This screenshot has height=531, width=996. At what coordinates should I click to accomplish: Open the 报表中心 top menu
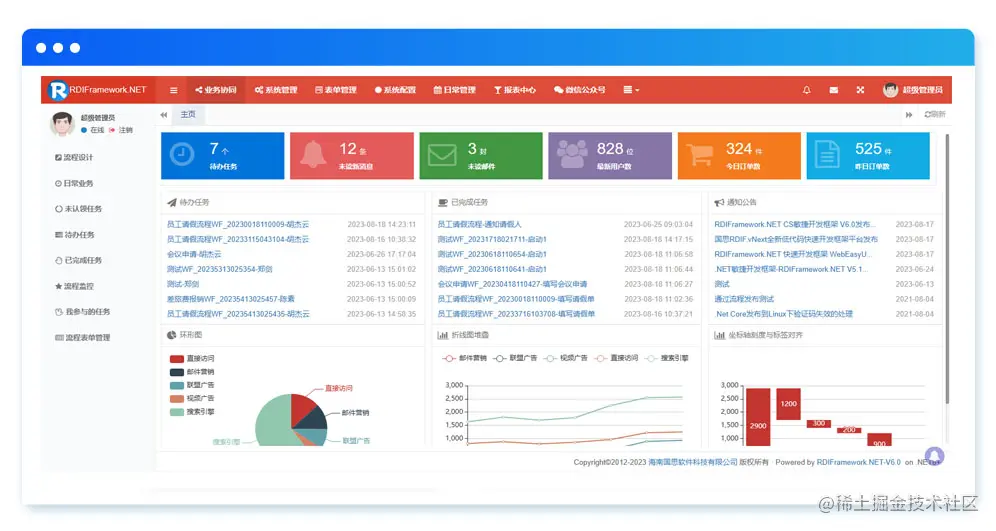pyautogui.click(x=515, y=90)
